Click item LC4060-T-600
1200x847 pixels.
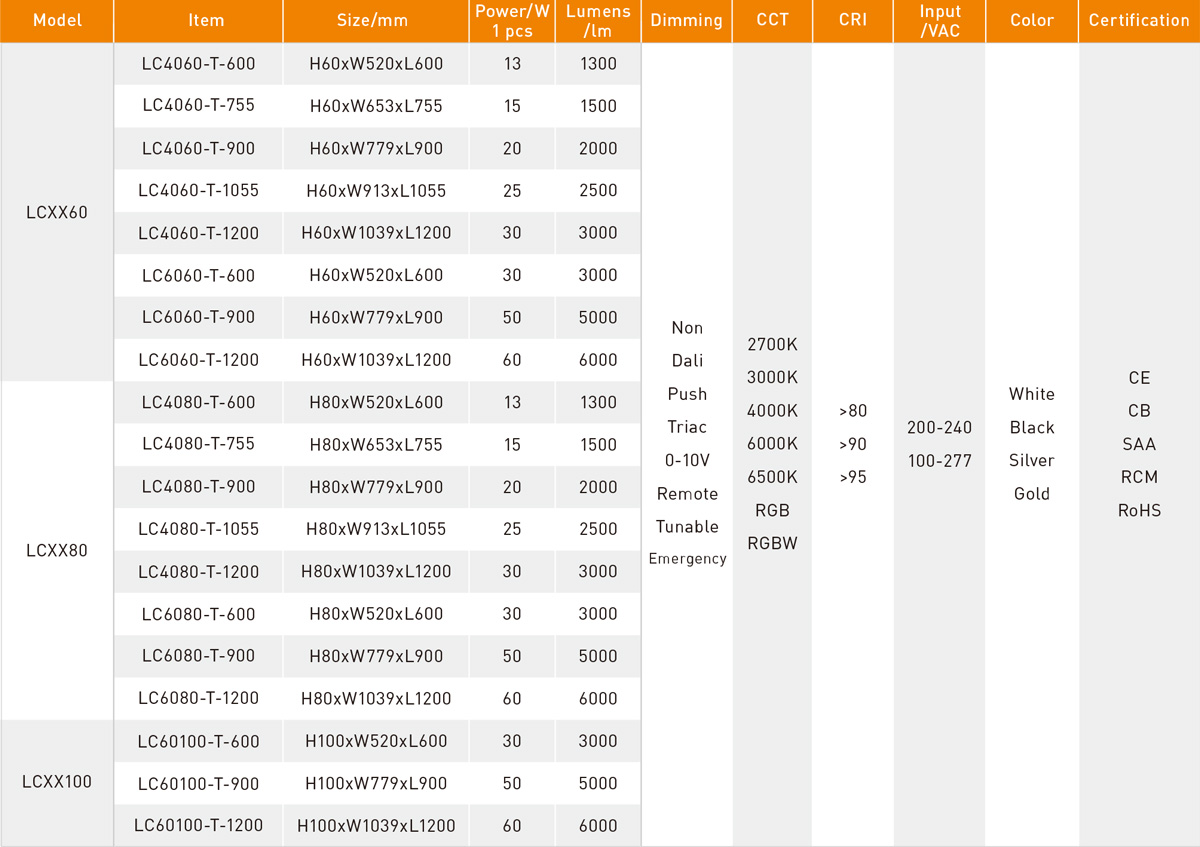(x=199, y=64)
